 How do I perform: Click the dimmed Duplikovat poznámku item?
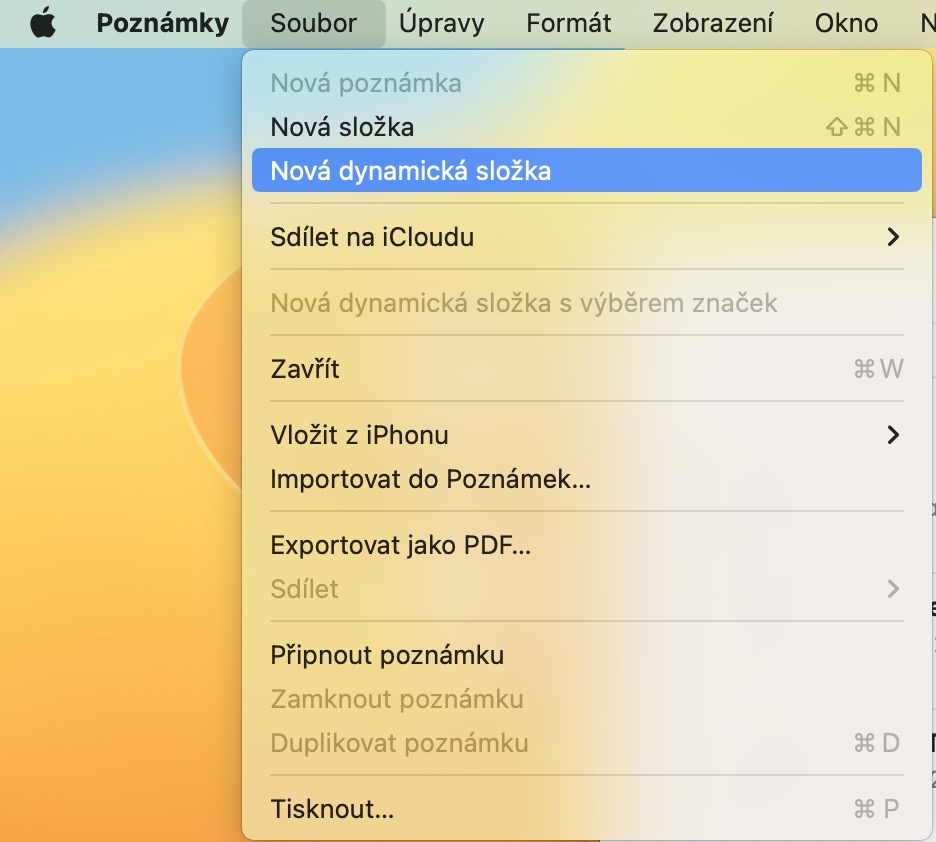point(399,743)
